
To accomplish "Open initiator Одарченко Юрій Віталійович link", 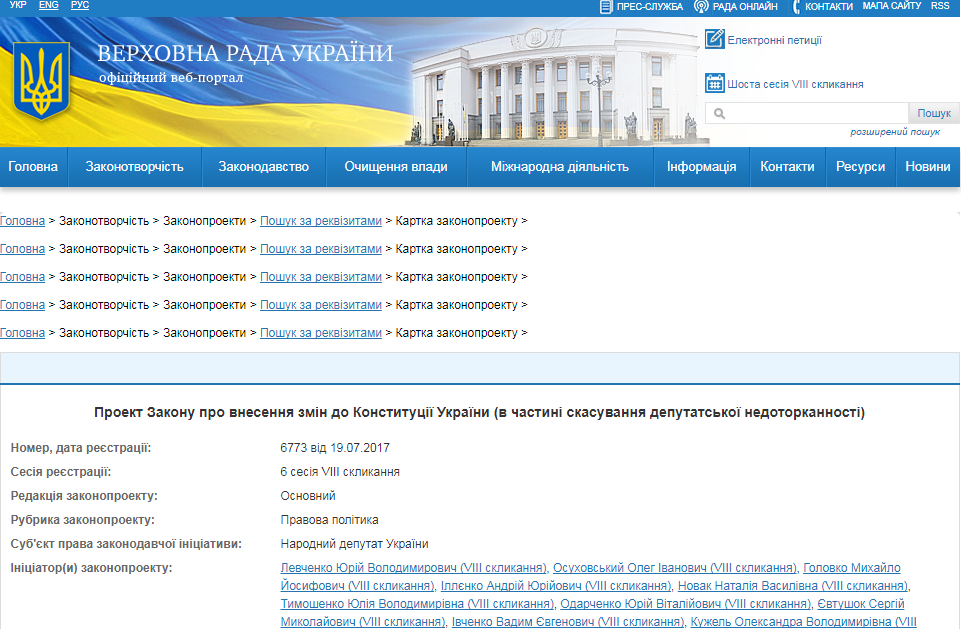I will pos(686,604).
